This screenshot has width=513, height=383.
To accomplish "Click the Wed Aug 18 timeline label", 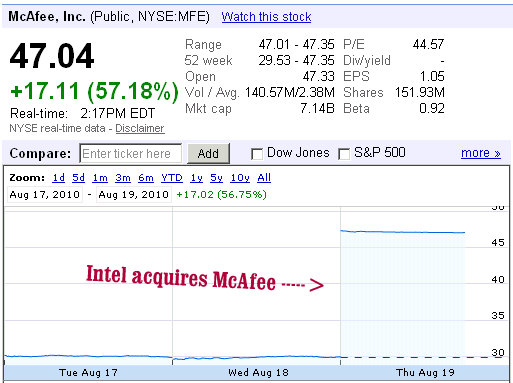I will [258, 372].
